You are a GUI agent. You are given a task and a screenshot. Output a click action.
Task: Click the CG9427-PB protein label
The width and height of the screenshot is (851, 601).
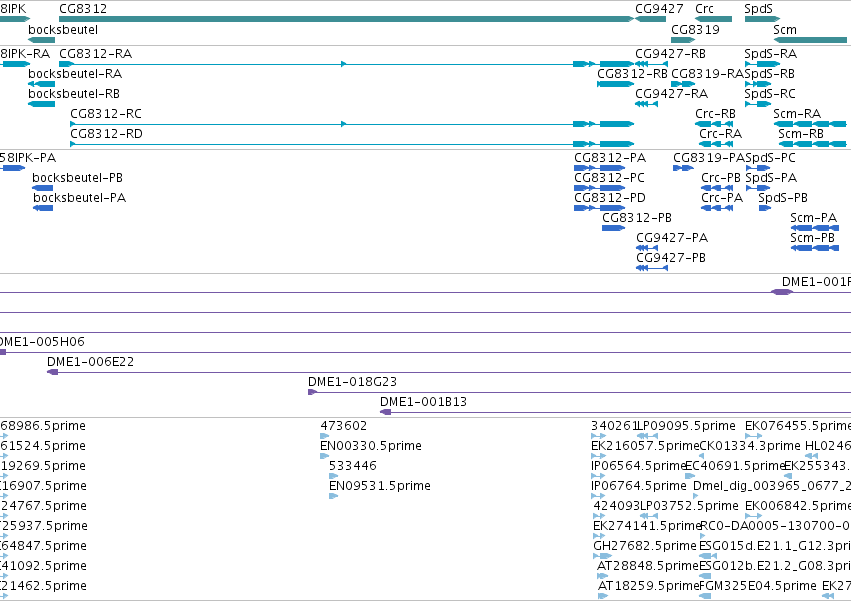pyautogui.click(x=671, y=258)
